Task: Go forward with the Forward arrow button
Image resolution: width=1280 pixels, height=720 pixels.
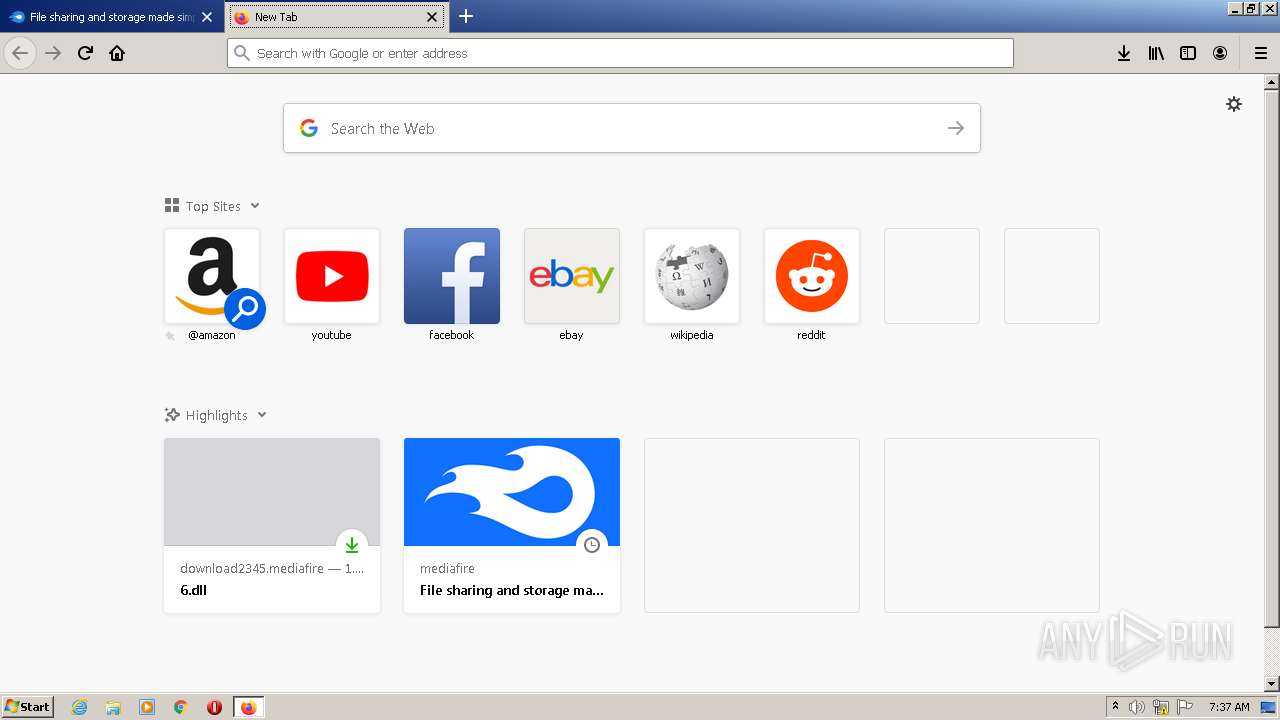Action: click(x=53, y=53)
